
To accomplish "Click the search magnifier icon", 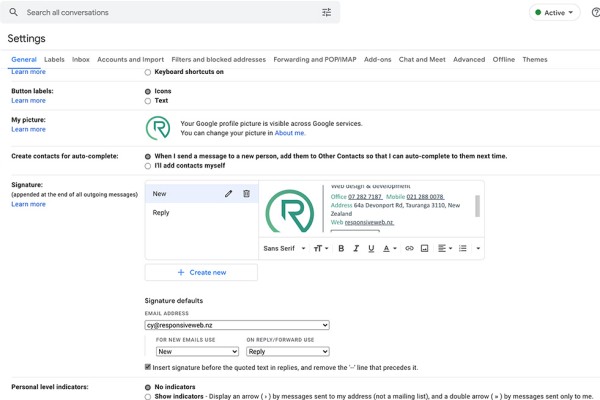I will point(13,12).
